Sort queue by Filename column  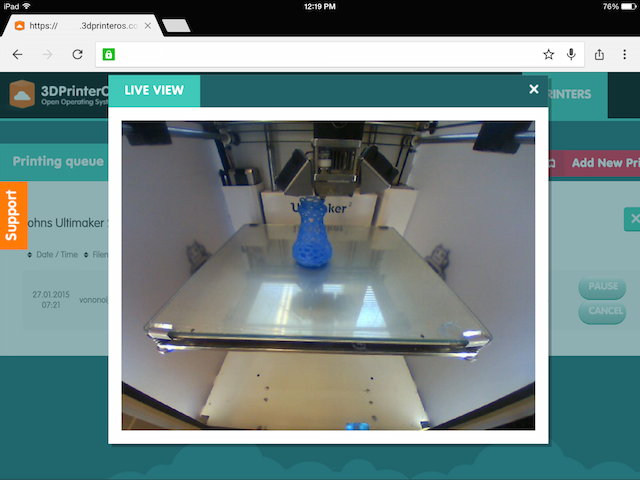pos(96,255)
